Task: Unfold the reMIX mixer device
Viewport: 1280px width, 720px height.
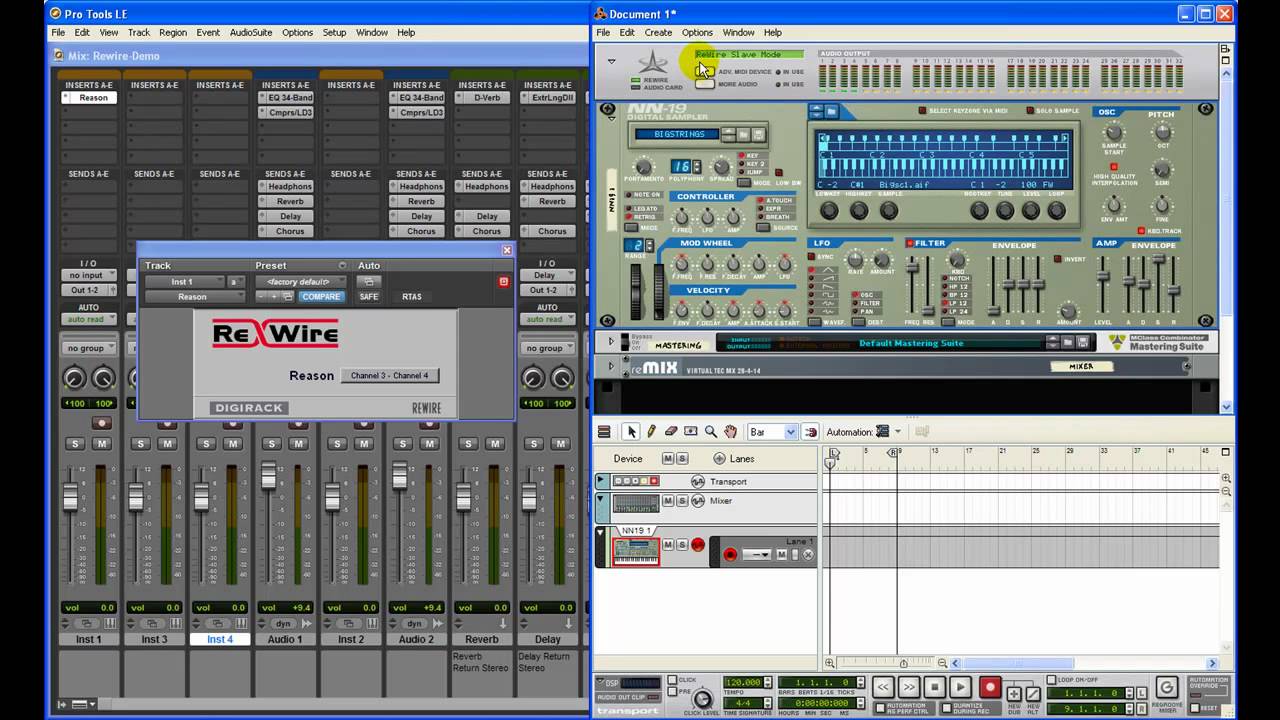Action: pos(611,367)
